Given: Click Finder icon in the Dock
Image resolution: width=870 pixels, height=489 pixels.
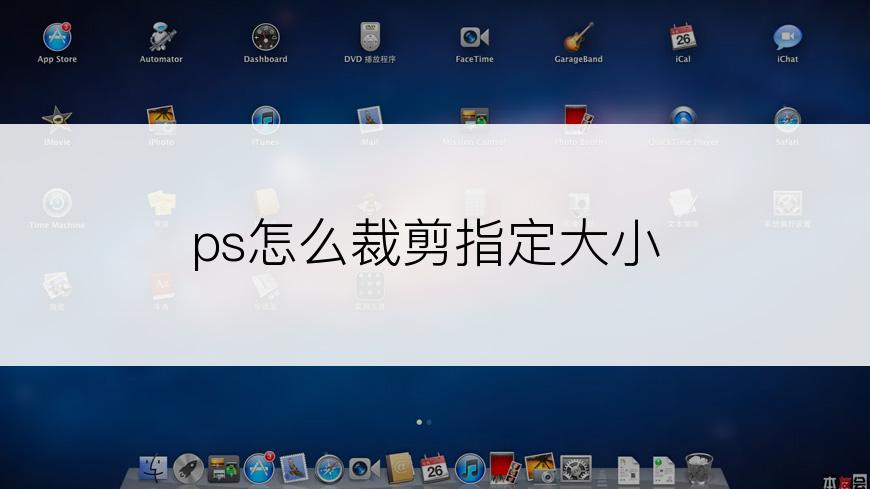Looking at the screenshot, I should pyautogui.click(x=153, y=468).
